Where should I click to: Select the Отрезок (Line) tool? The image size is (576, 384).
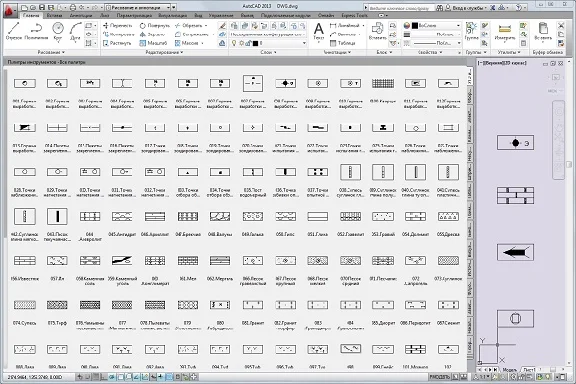tap(14, 31)
